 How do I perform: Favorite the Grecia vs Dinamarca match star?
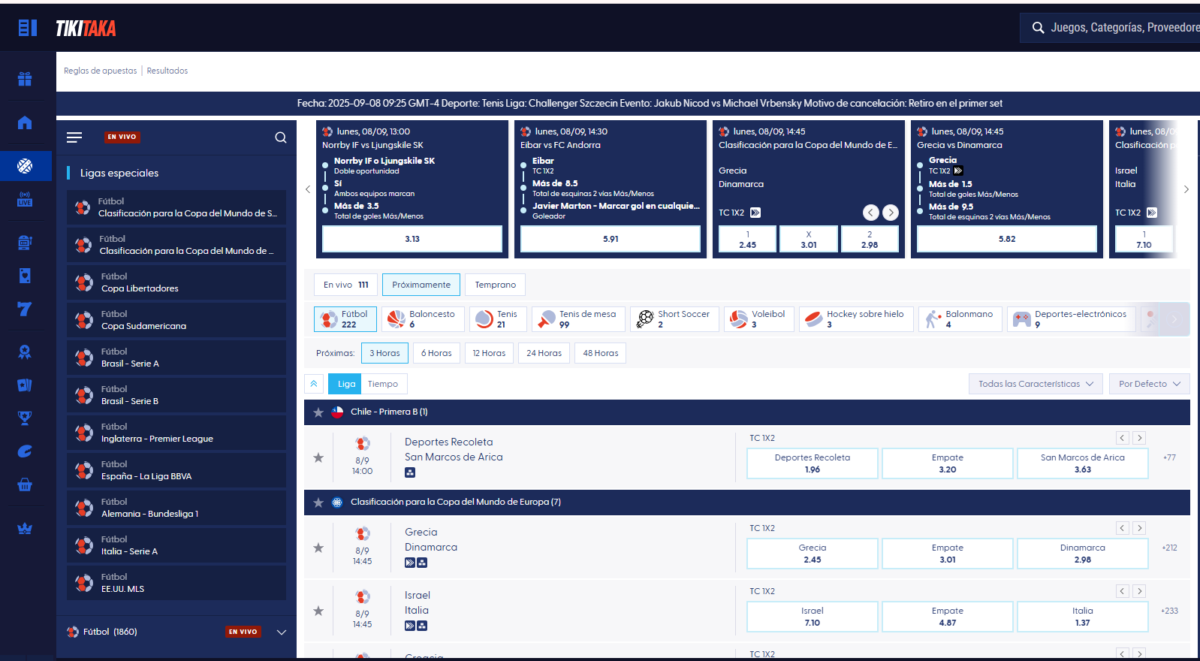319,547
